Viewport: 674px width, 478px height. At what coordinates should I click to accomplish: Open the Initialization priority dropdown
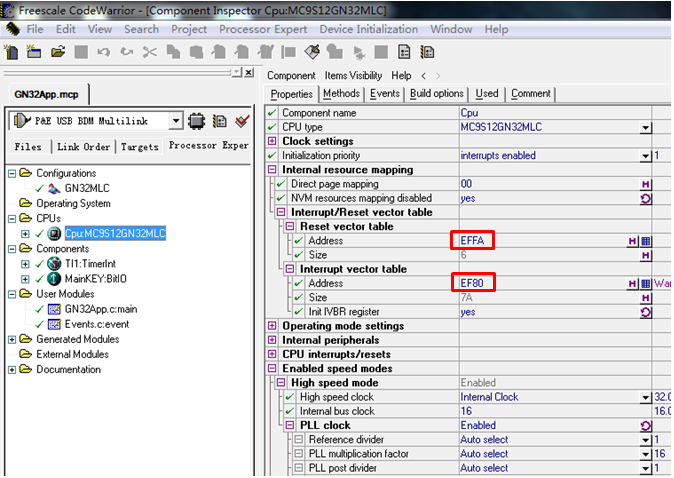(646, 156)
